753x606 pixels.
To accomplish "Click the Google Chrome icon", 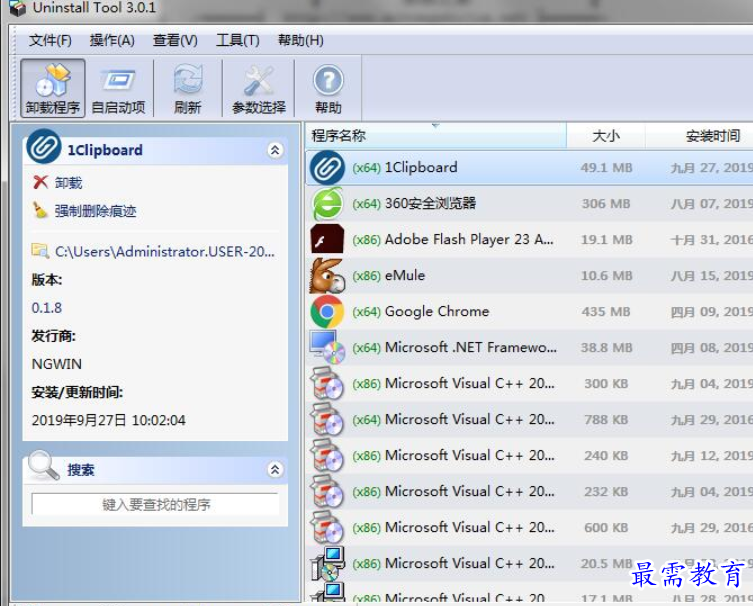I will coord(327,312).
